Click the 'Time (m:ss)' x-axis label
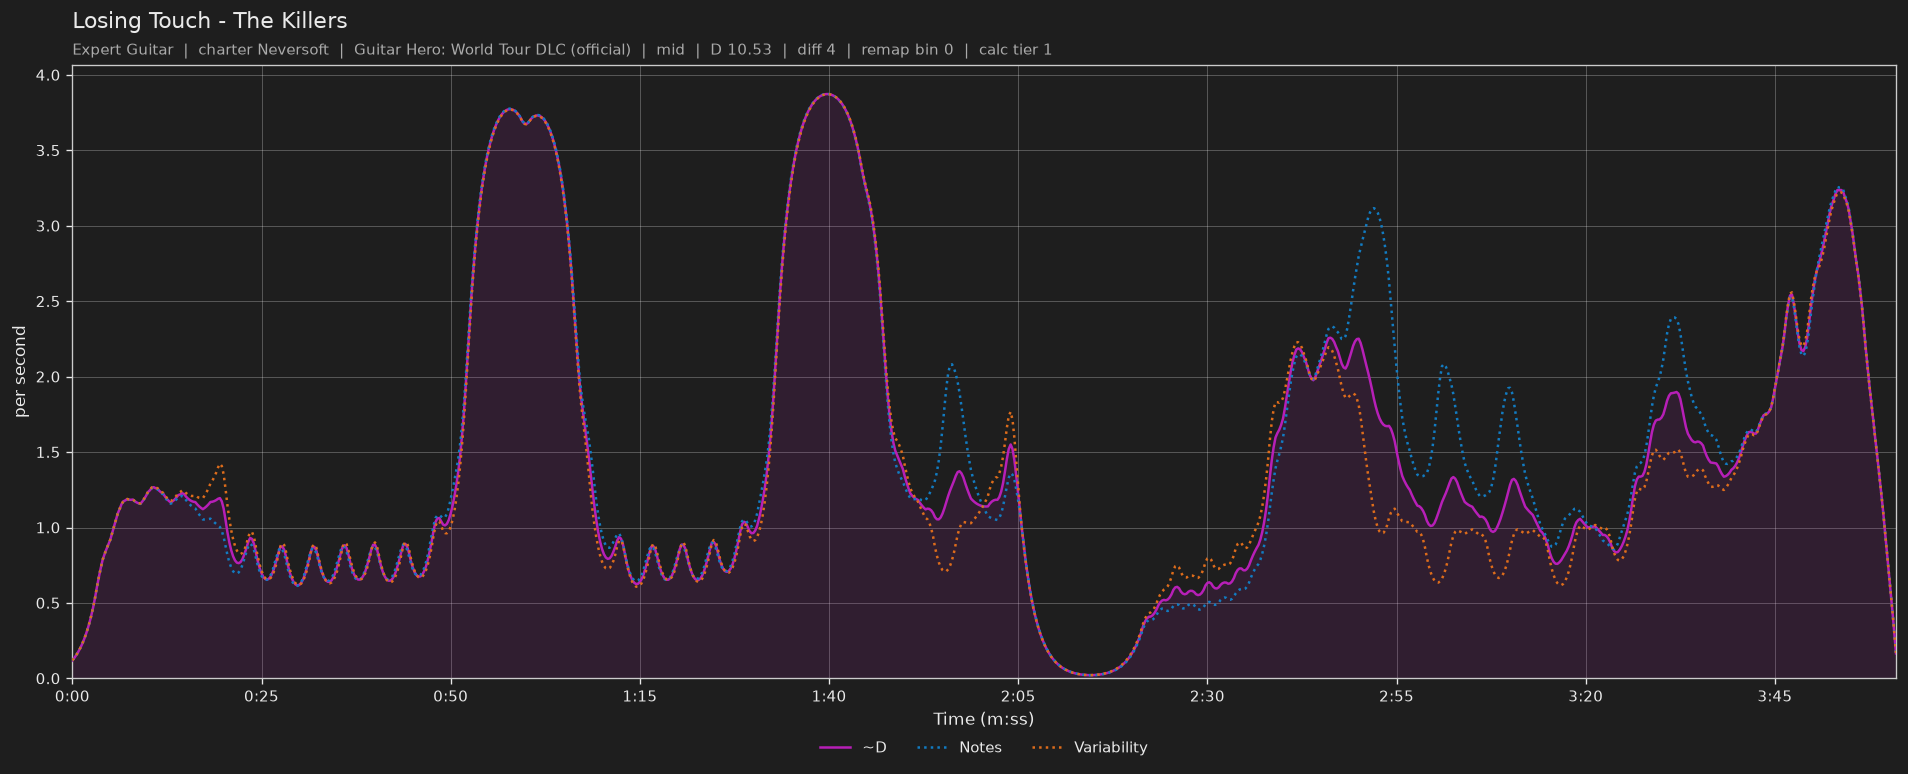The image size is (1908, 774). coord(983,719)
